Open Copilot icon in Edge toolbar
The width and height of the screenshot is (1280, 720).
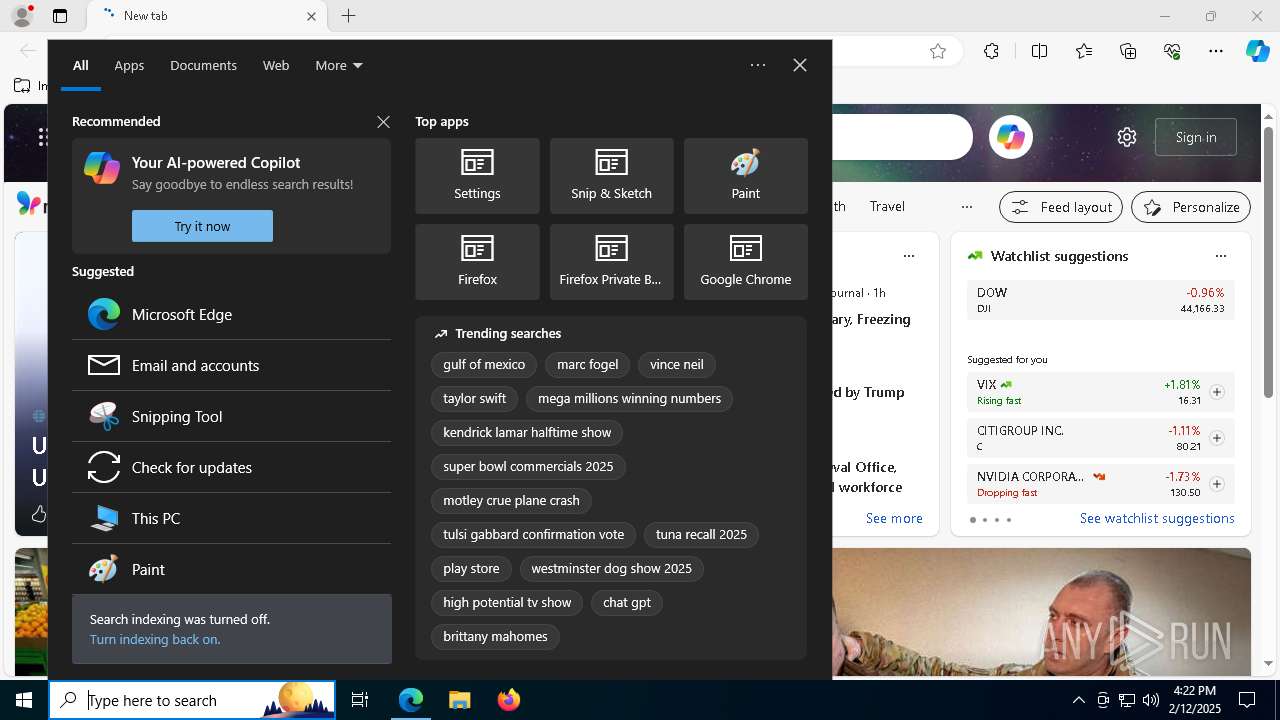click(x=1257, y=51)
